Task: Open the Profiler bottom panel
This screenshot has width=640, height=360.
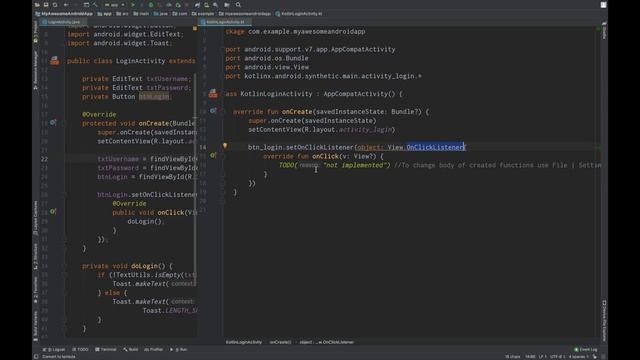Action: pyautogui.click(x=153, y=349)
